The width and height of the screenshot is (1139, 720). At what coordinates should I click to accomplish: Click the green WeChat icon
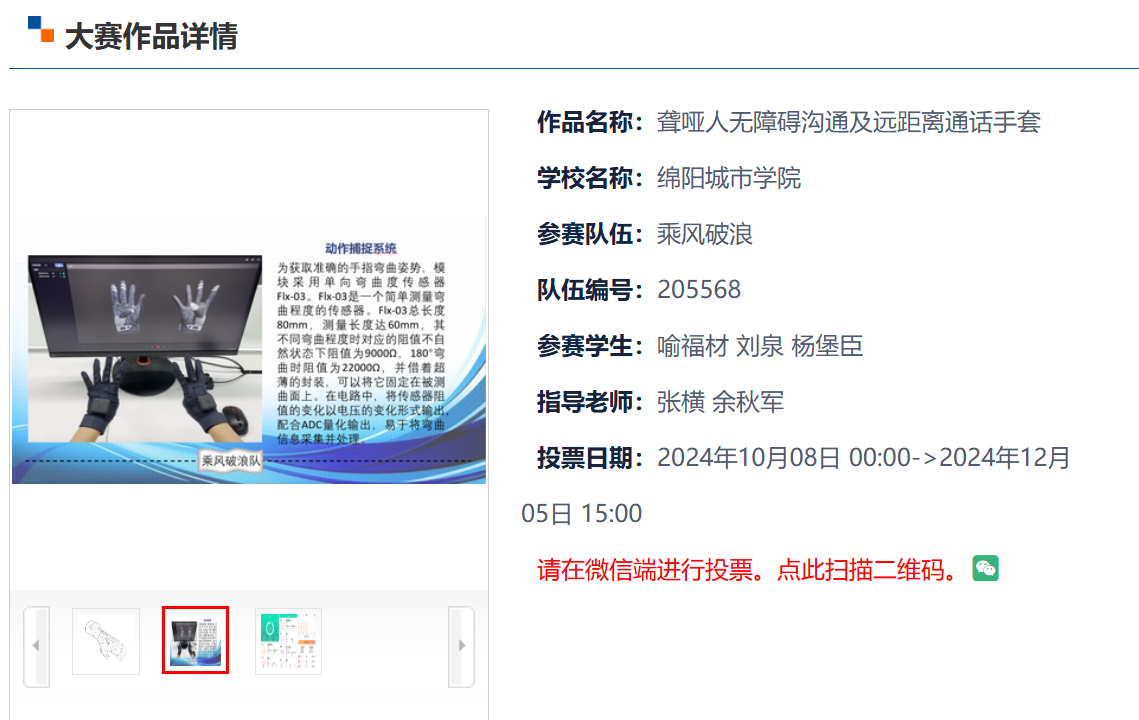coord(985,569)
